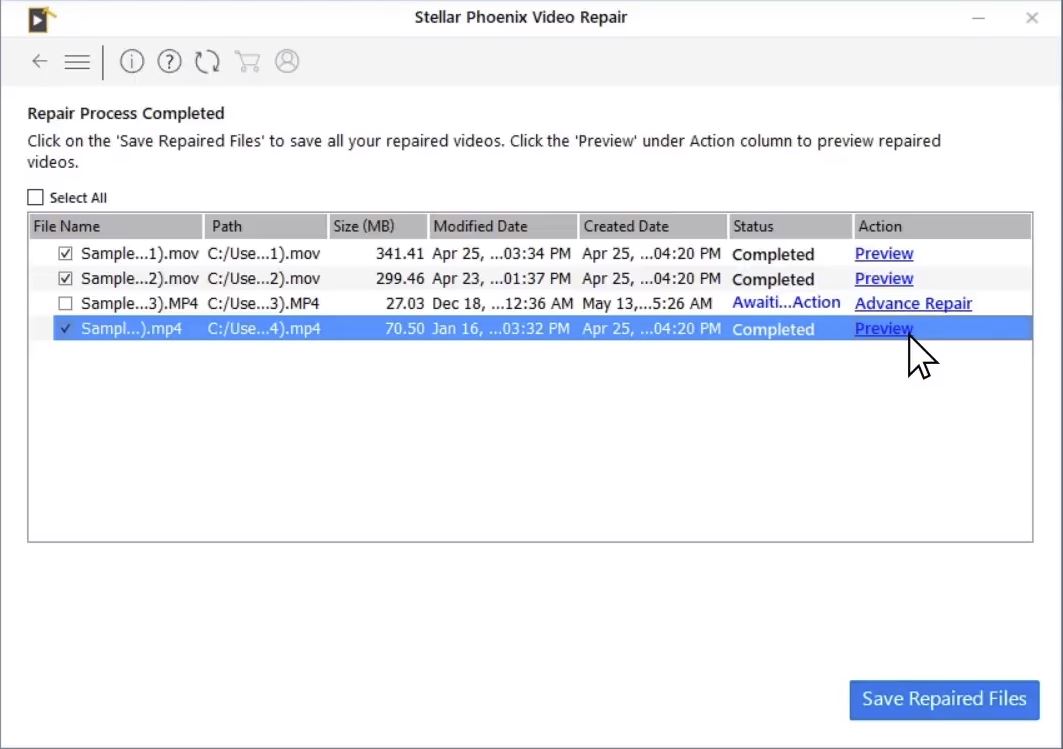Uncheck the Sample...1).mov file checkbox
Image resolution: width=1063 pixels, height=749 pixels.
(x=66, y=254)
